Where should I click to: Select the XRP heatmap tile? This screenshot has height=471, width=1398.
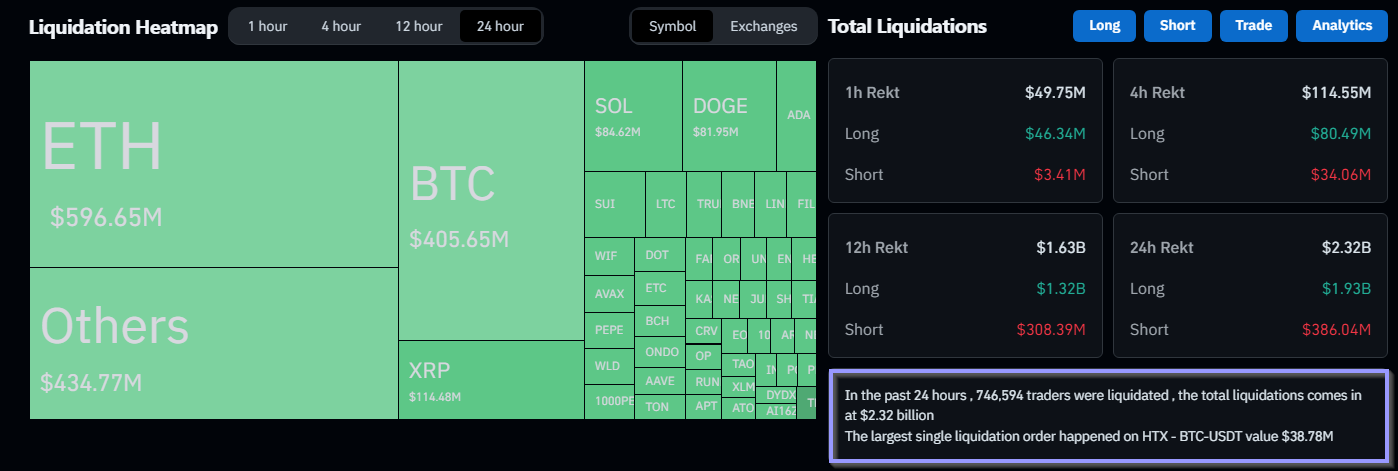point(491,379)
